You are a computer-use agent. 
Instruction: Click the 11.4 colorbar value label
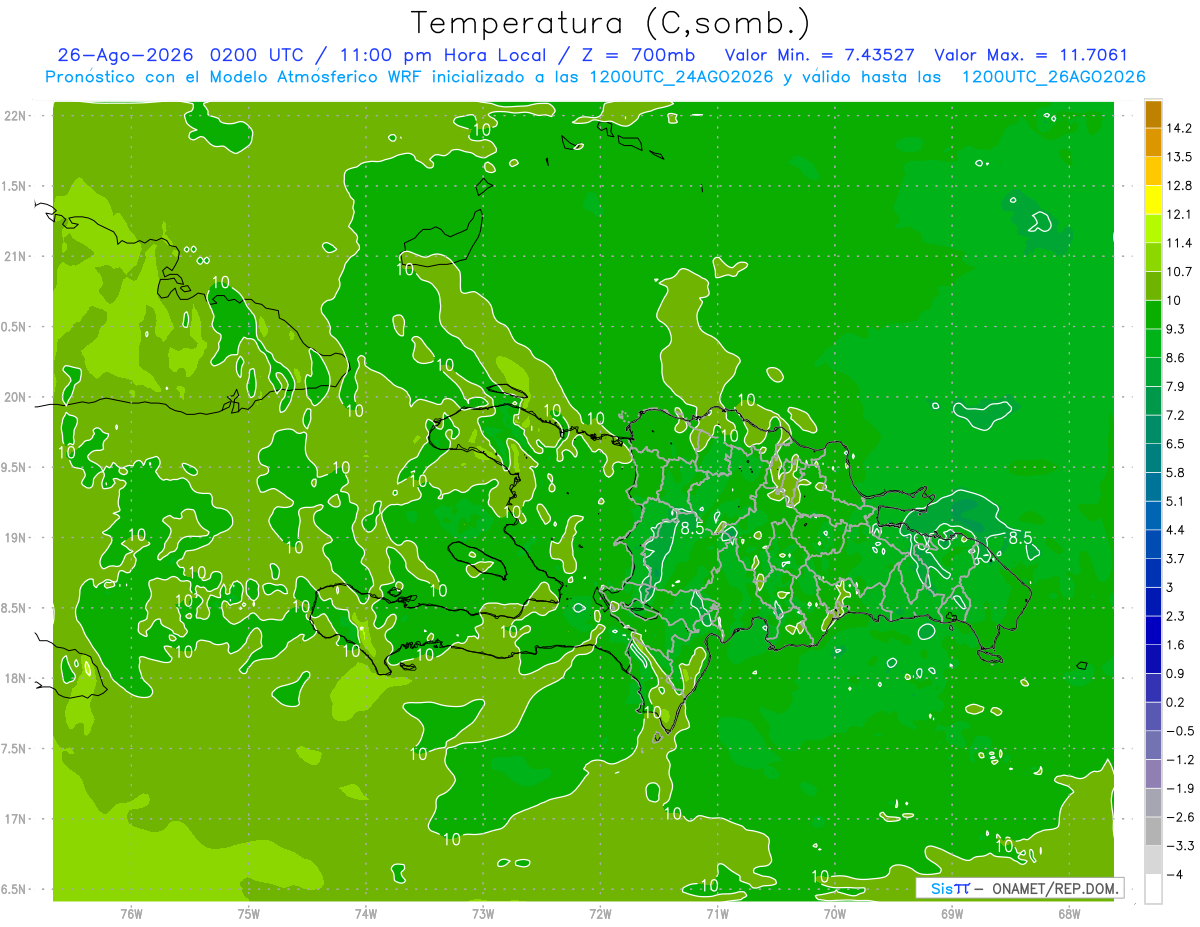pos(1180,243)
